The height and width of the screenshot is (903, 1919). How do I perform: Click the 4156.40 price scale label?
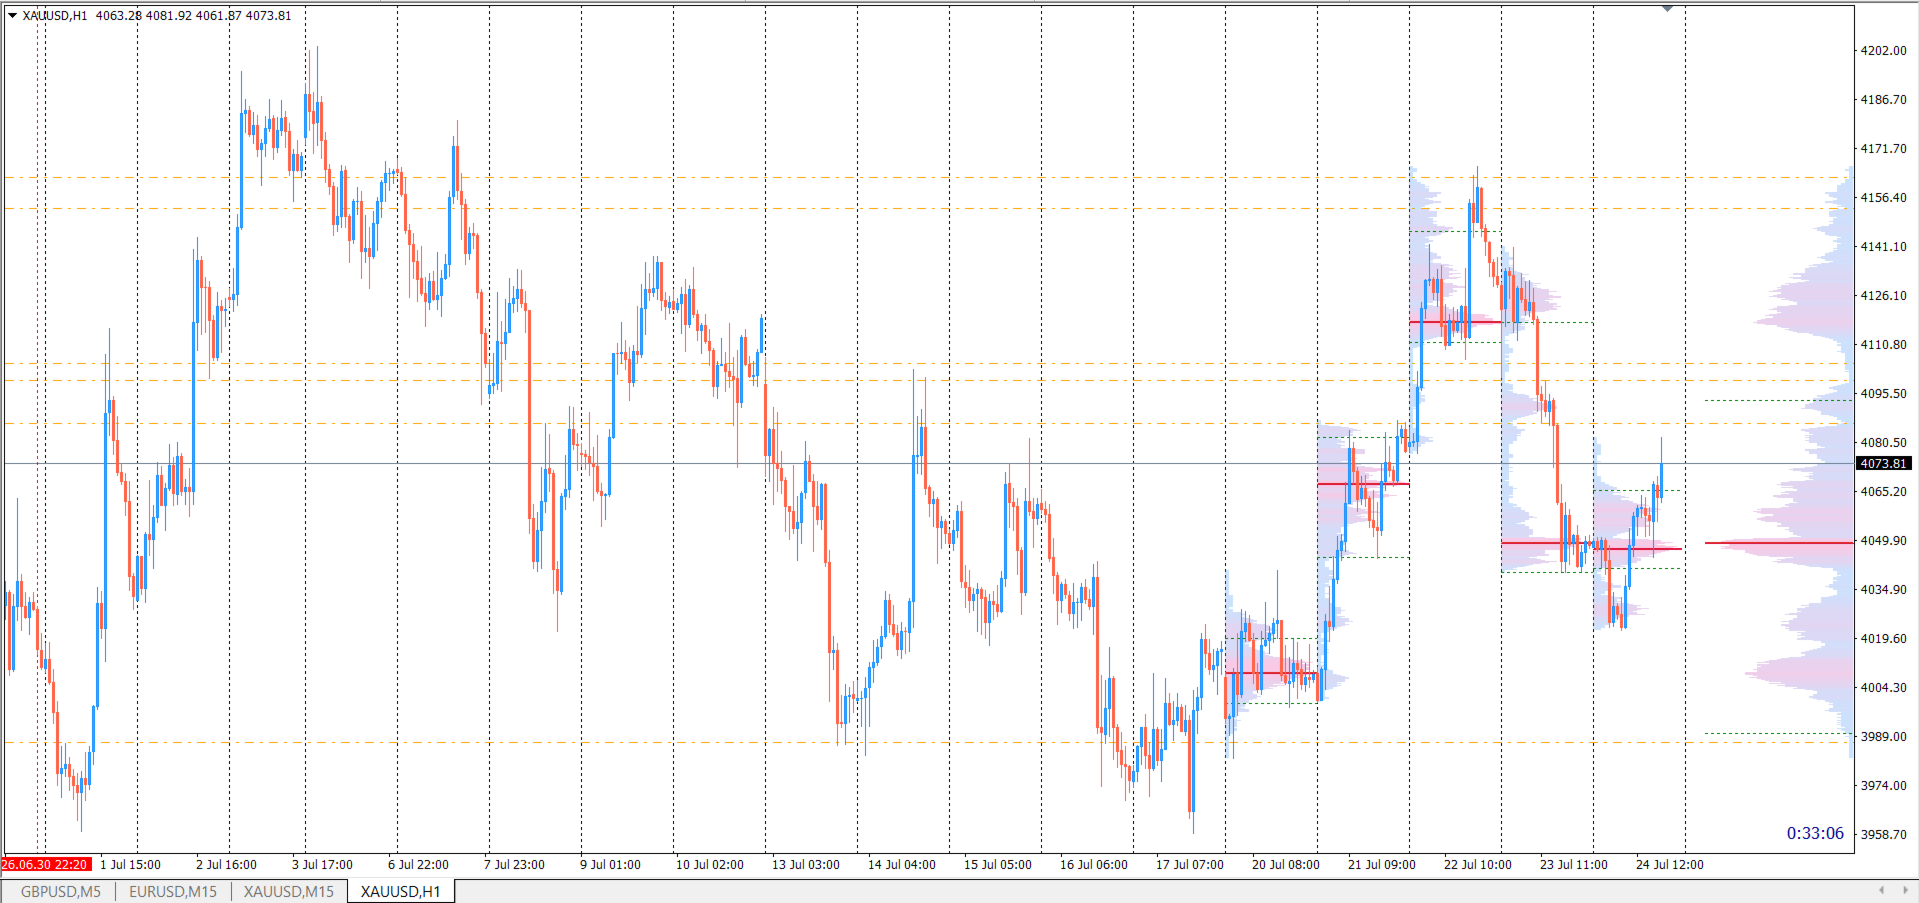coord(1883,198)
